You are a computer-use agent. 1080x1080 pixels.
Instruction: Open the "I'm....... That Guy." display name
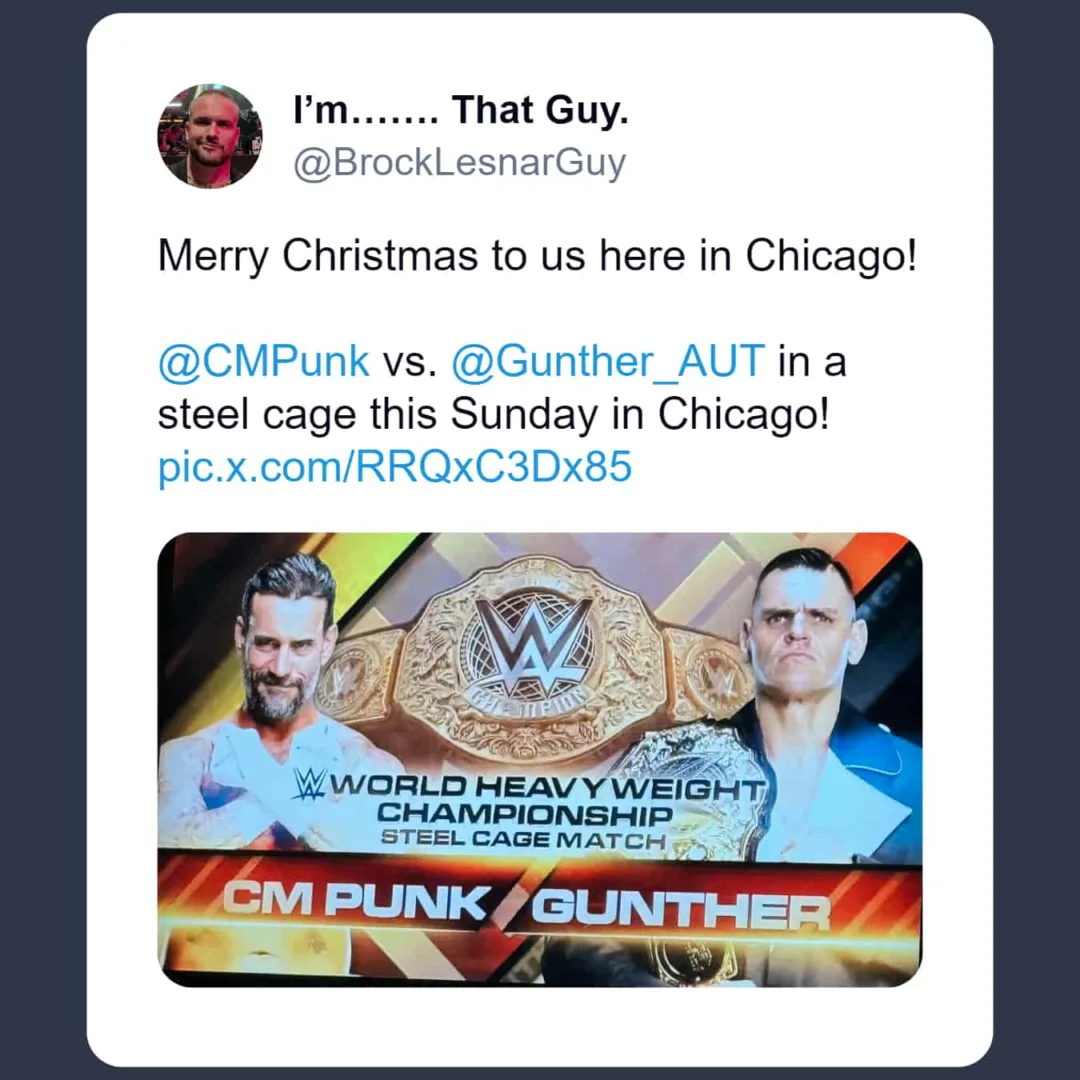[461, 110]
